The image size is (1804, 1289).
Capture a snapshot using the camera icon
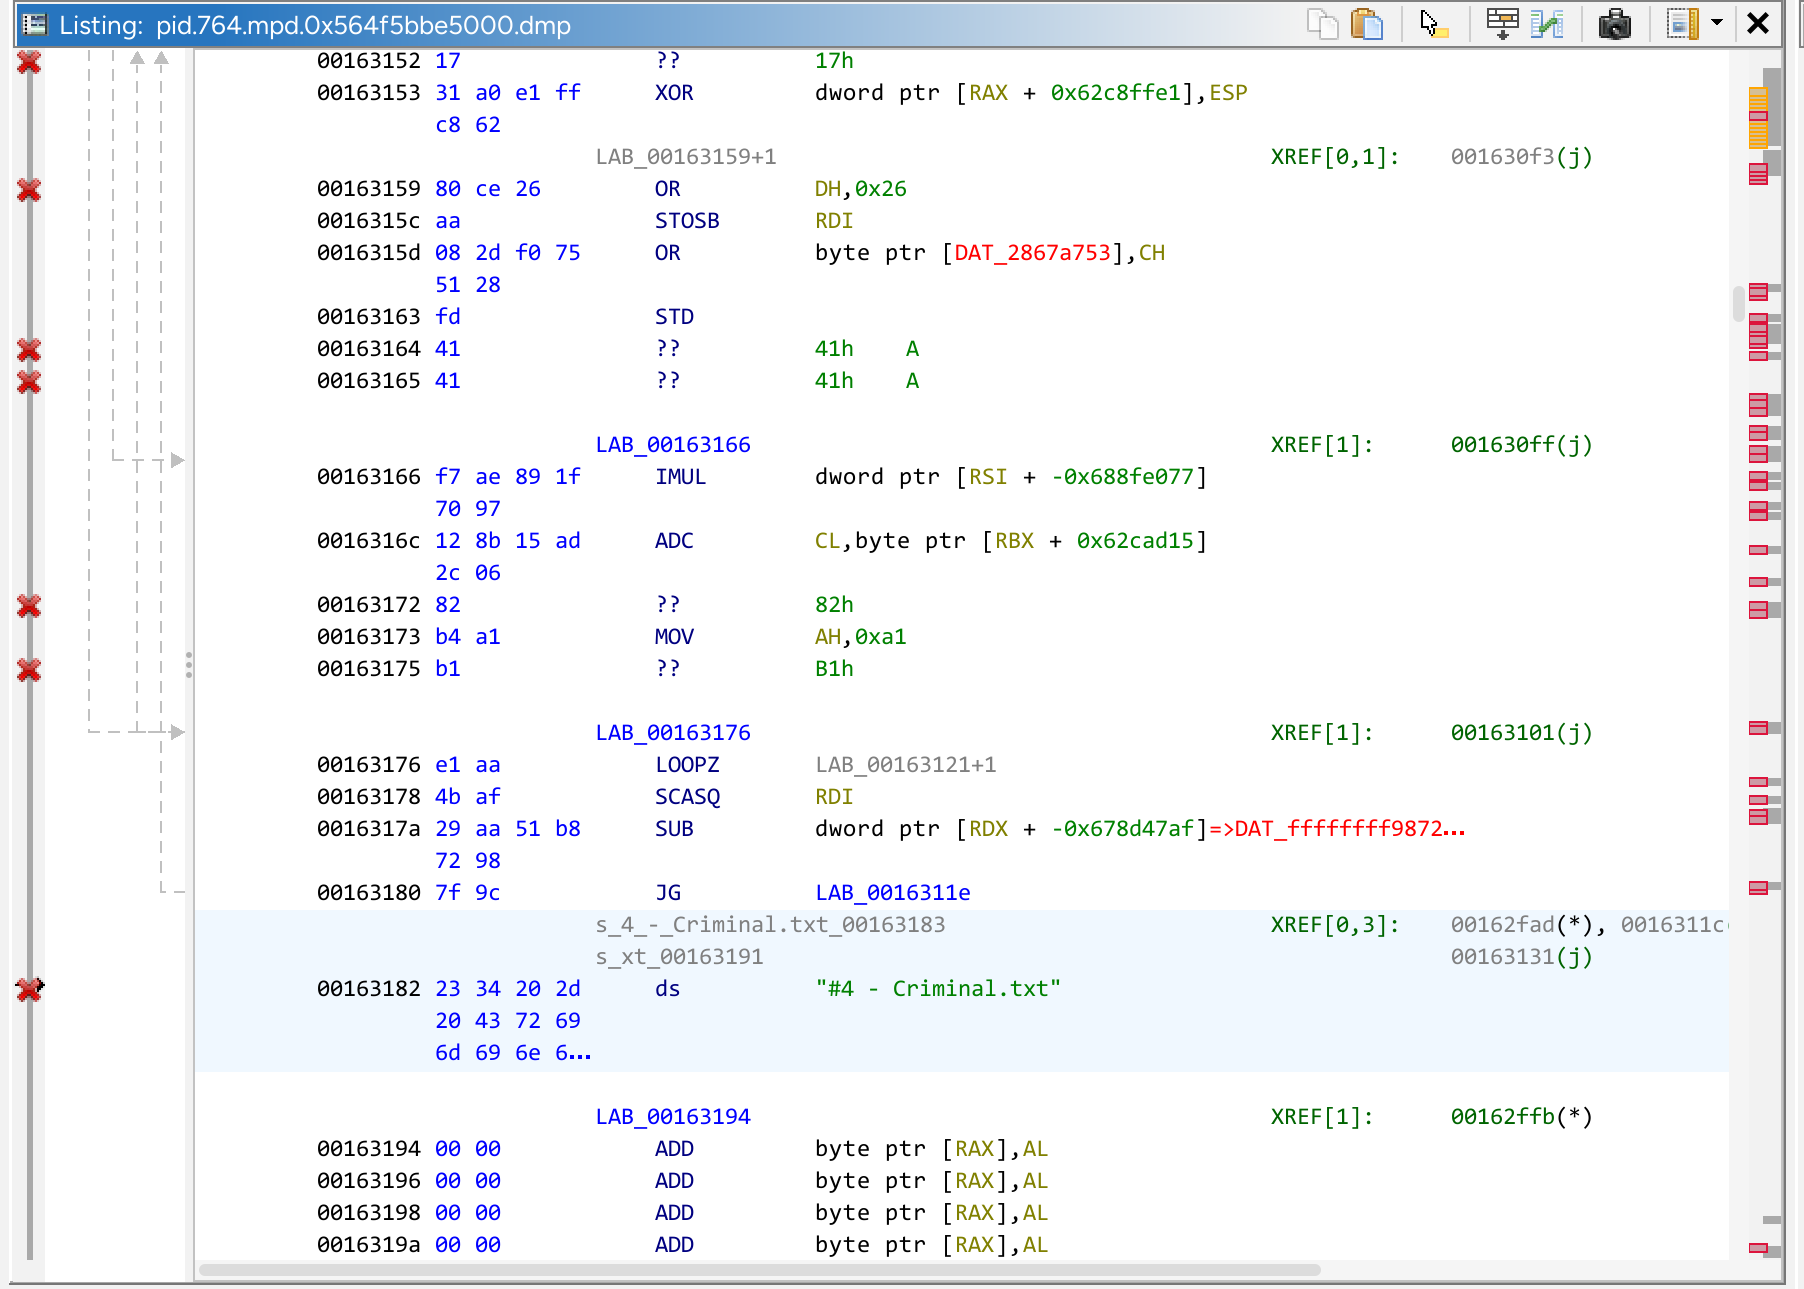point(1616,24)
